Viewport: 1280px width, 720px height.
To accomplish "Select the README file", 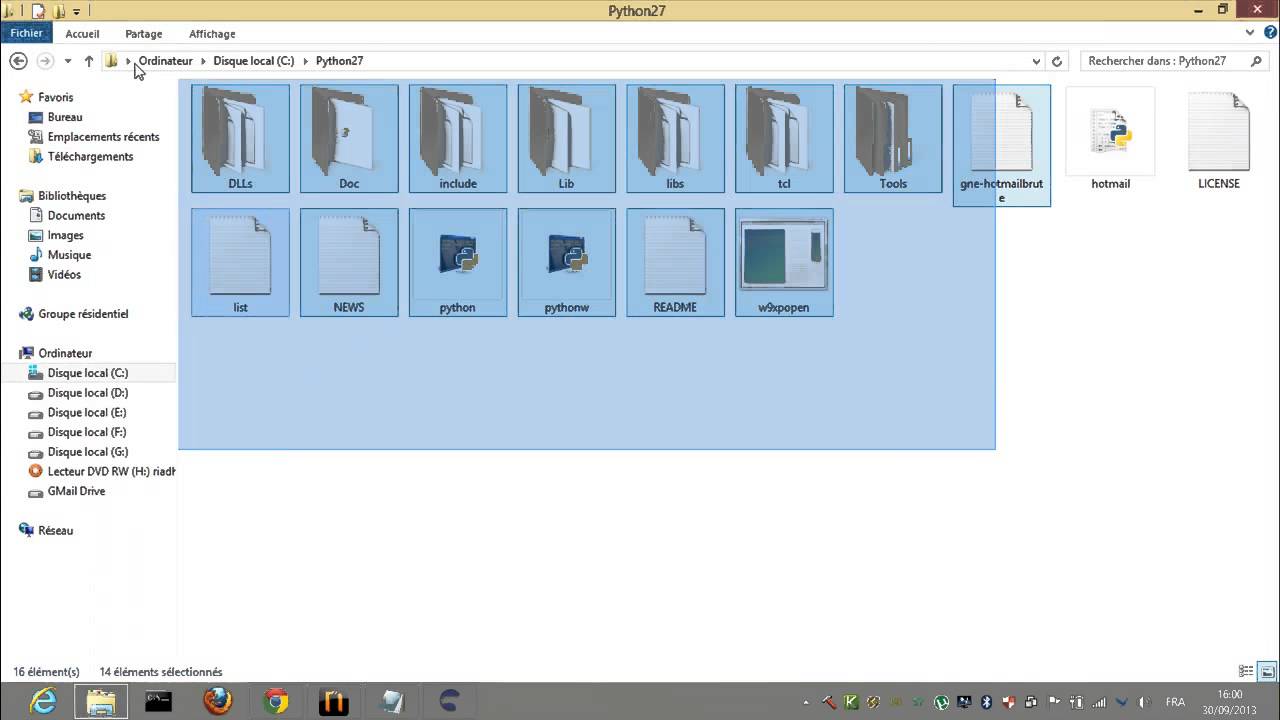I will pyautogui.click(x=675, y=262).
